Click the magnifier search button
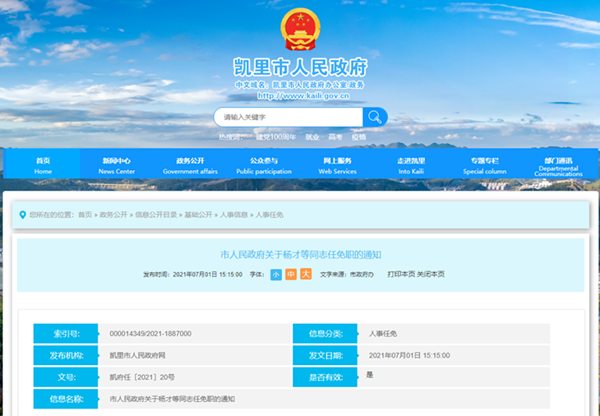 click(x=374, y=117)
